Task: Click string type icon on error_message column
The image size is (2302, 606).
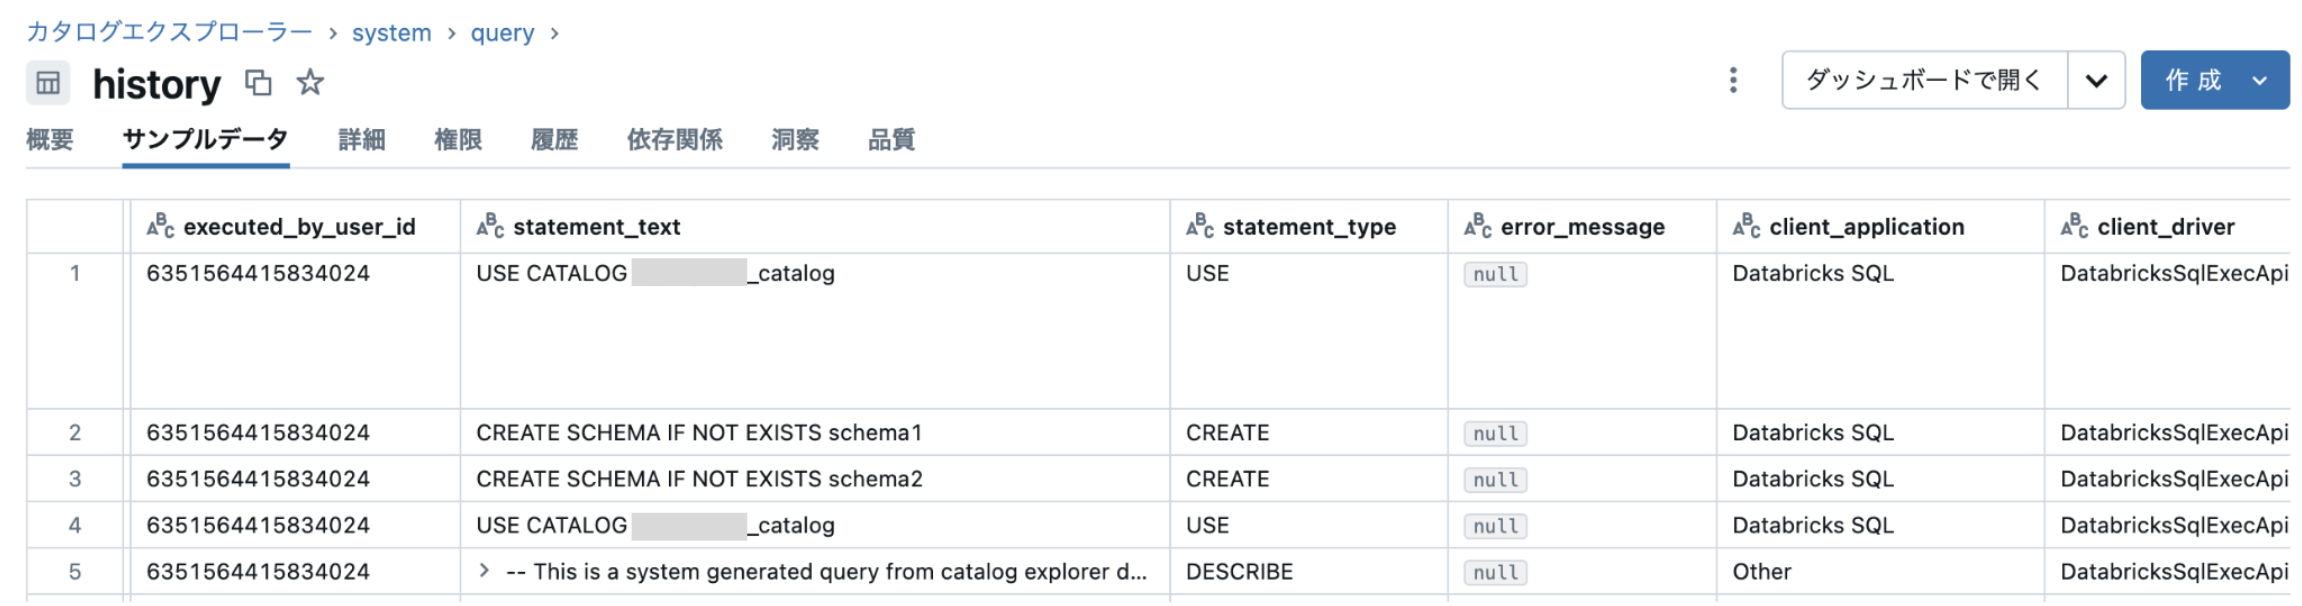Action: point(1477,227)
